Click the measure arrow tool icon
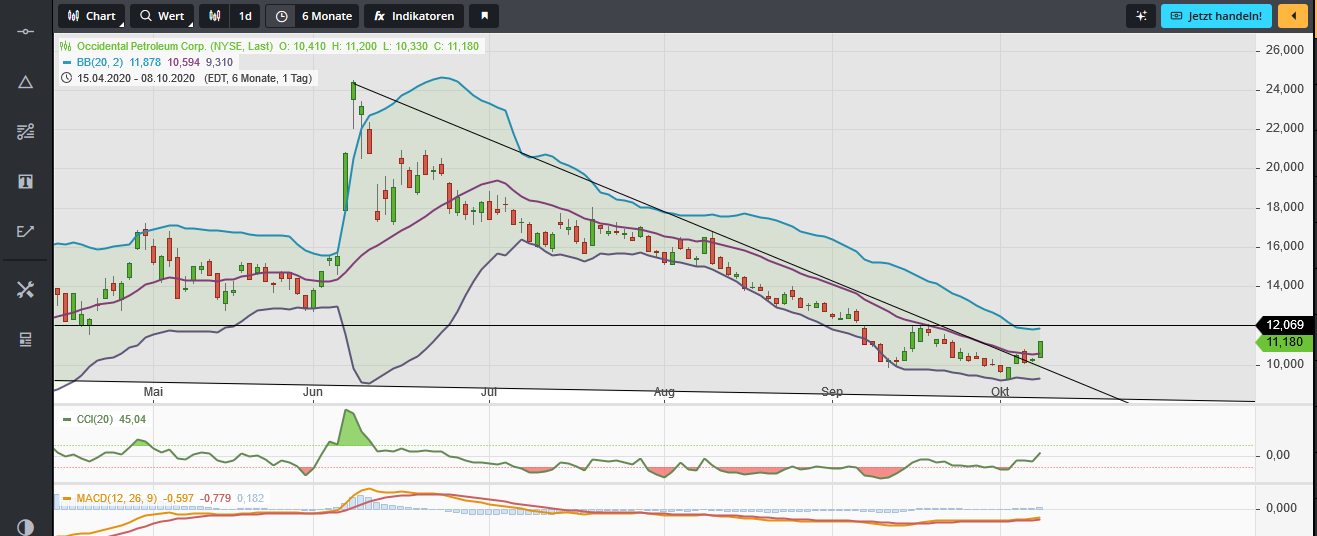 click(x=26, y=231)
